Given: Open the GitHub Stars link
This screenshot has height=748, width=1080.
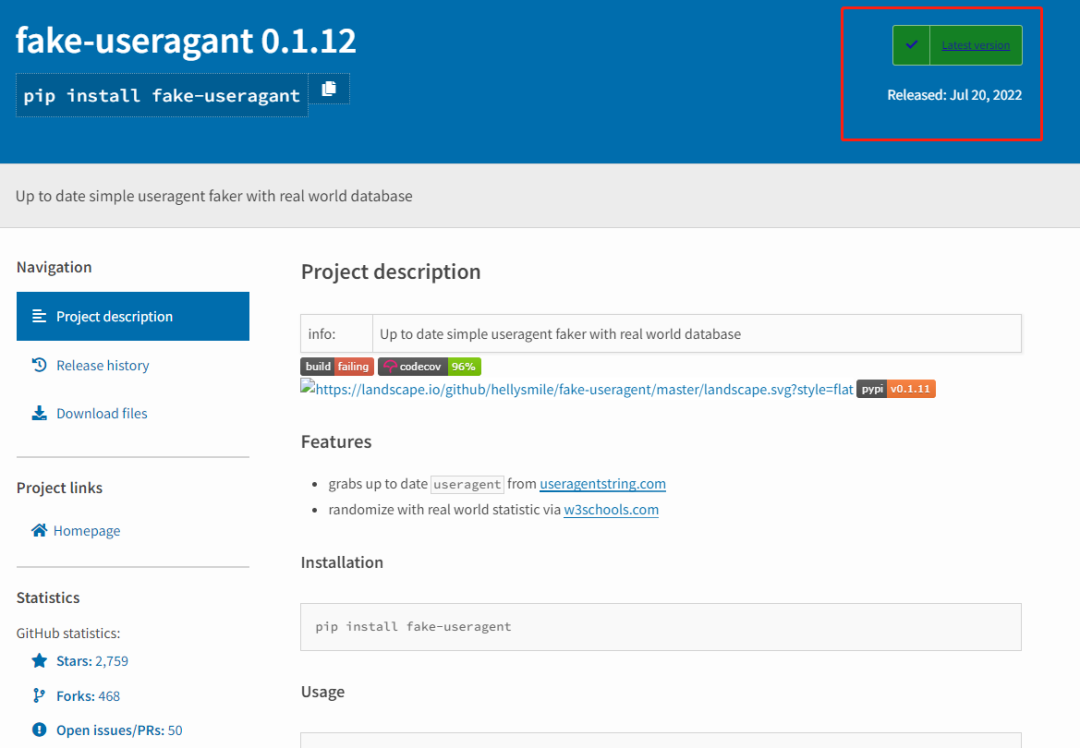Looking at the screenshot, I should [x=92, y=661].
